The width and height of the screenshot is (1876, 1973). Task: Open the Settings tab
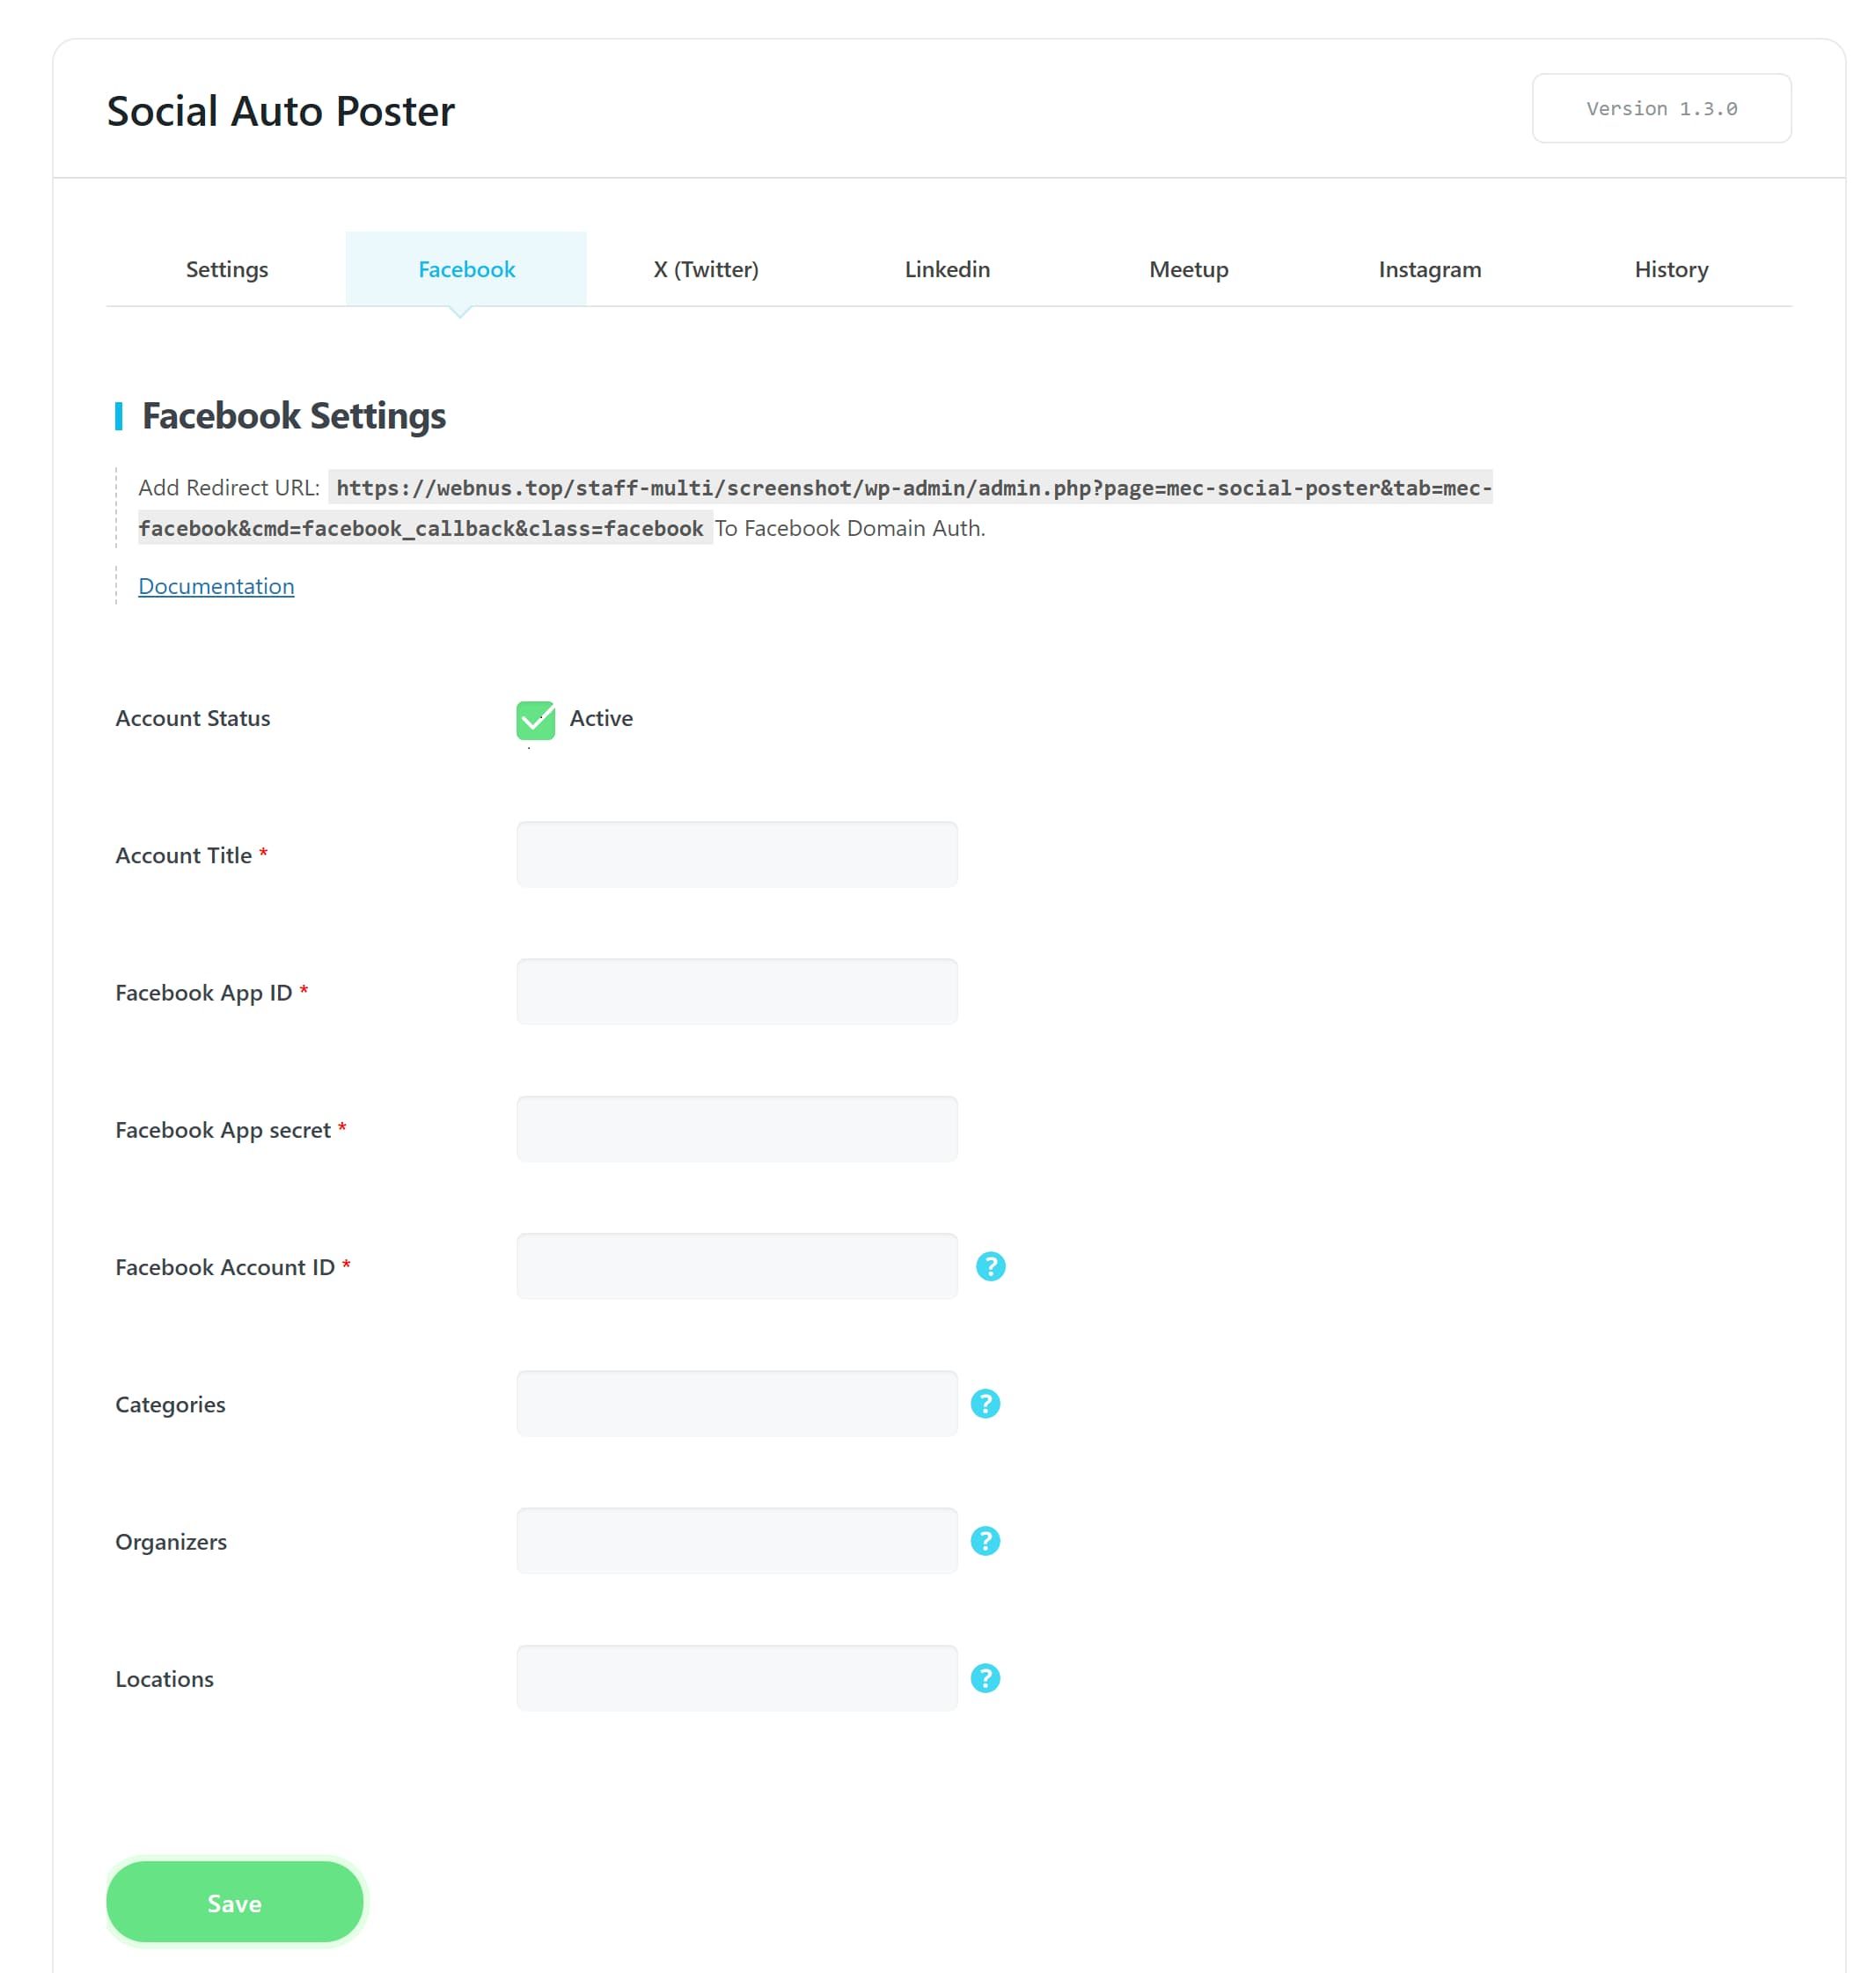pos(227,269)
